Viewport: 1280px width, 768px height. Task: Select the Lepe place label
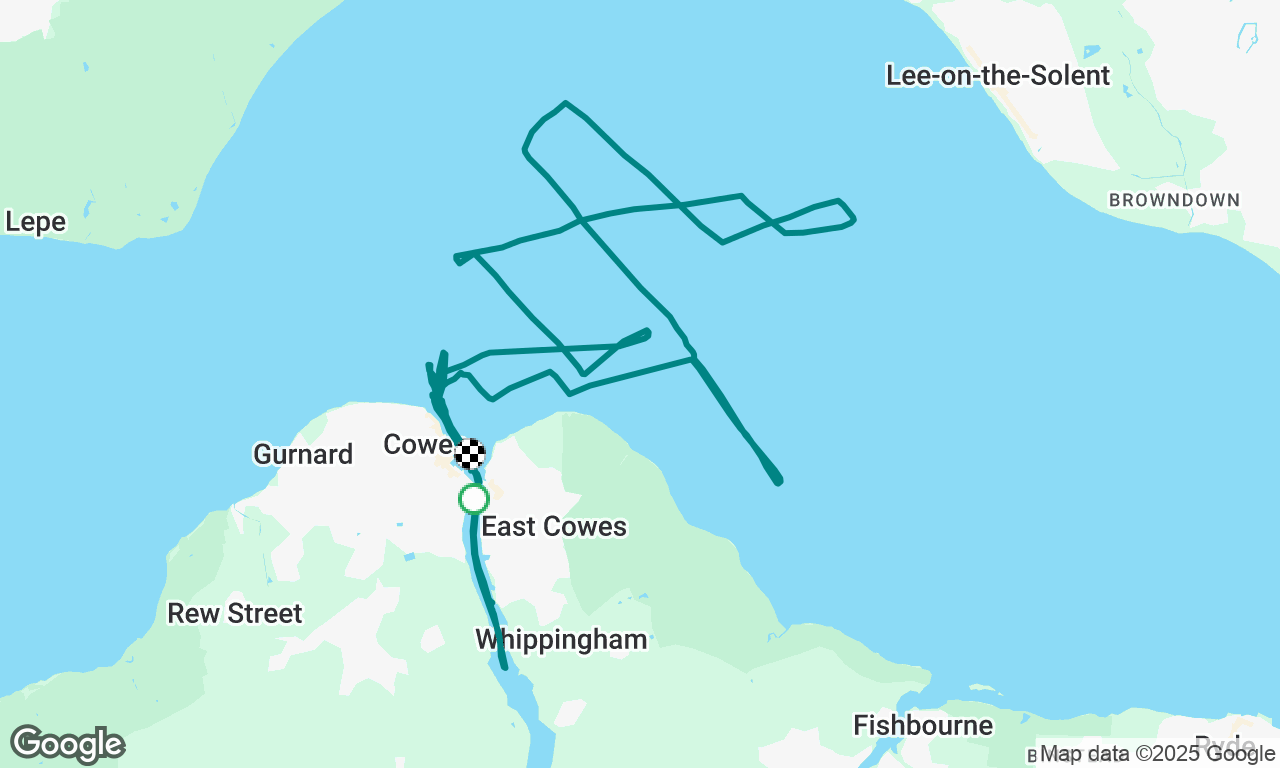(x=35, y=222)
